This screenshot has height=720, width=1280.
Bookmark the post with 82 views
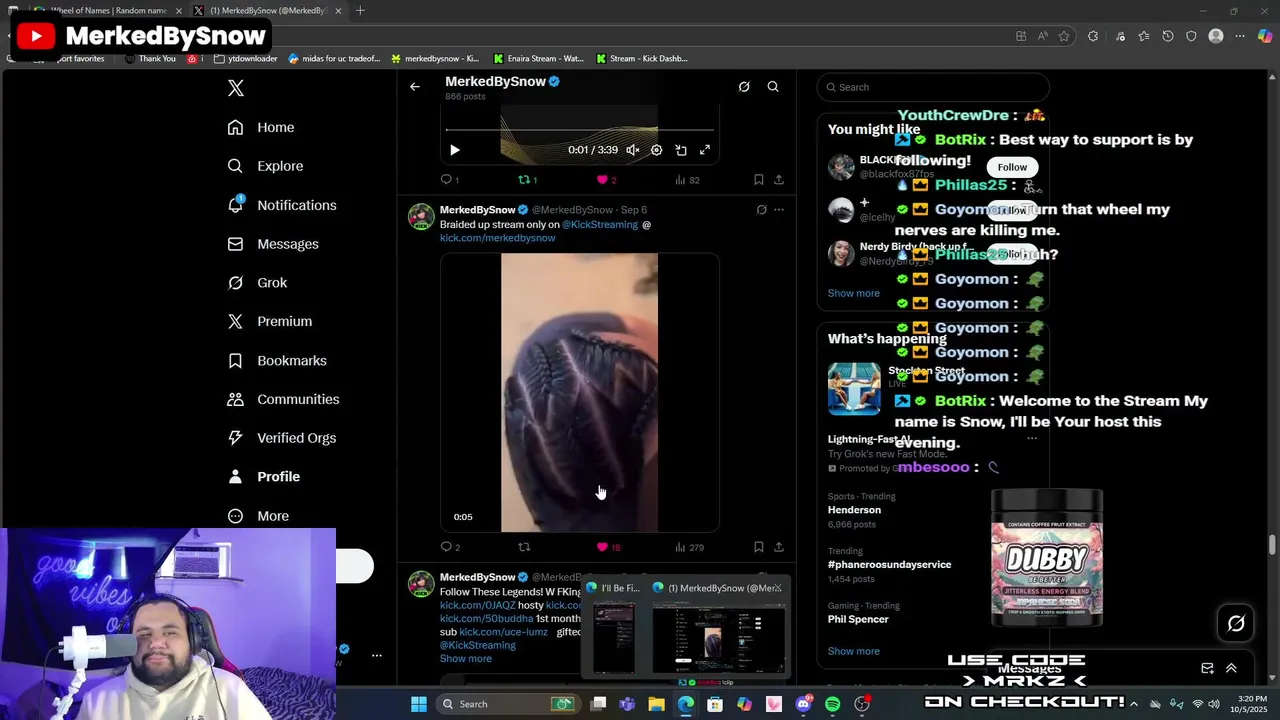[759, 180]
